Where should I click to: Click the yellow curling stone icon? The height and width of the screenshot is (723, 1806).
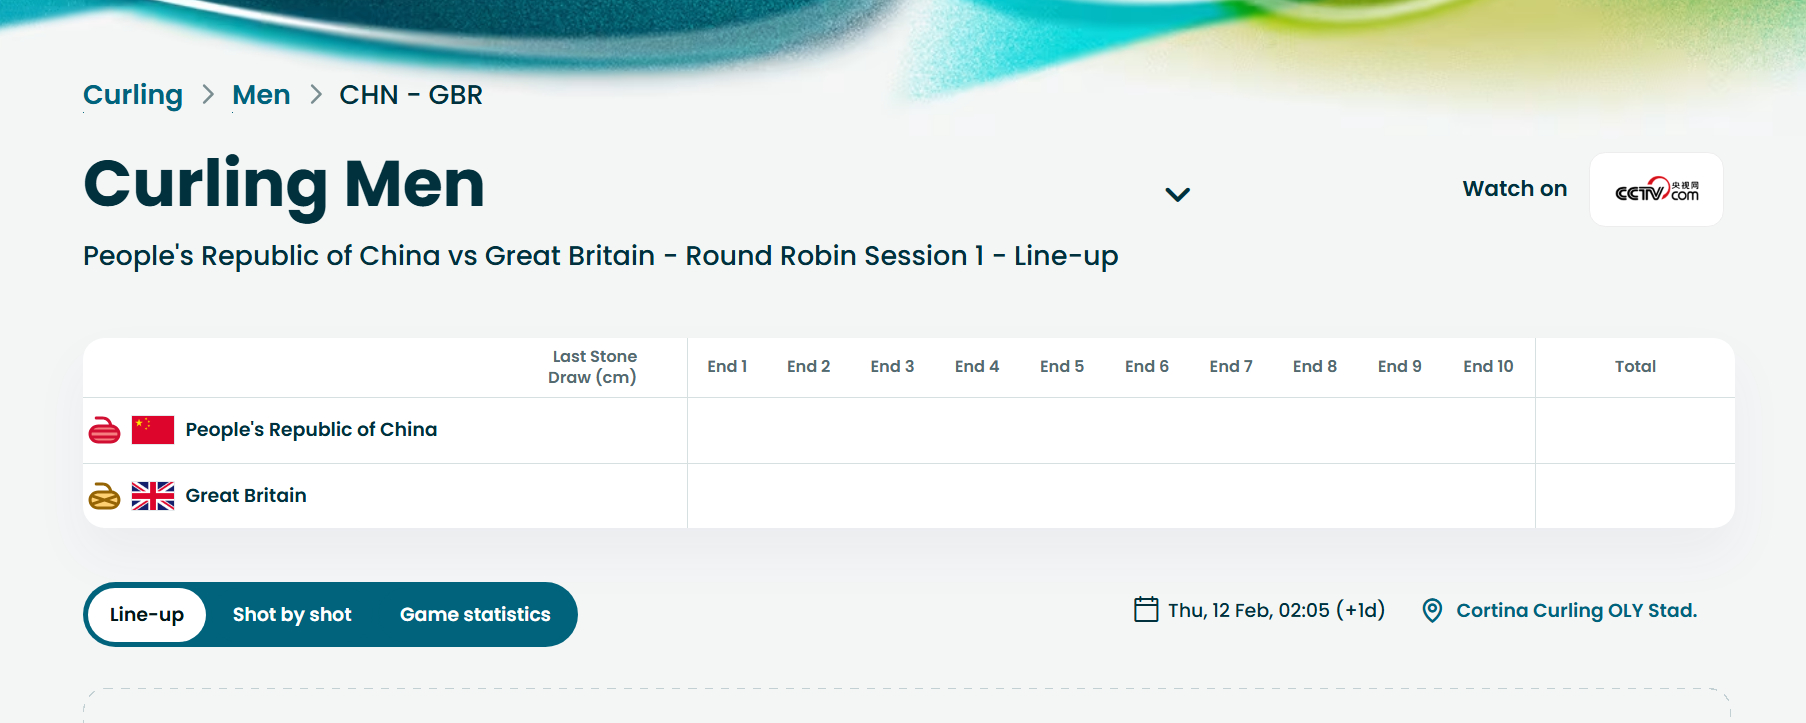104,496
